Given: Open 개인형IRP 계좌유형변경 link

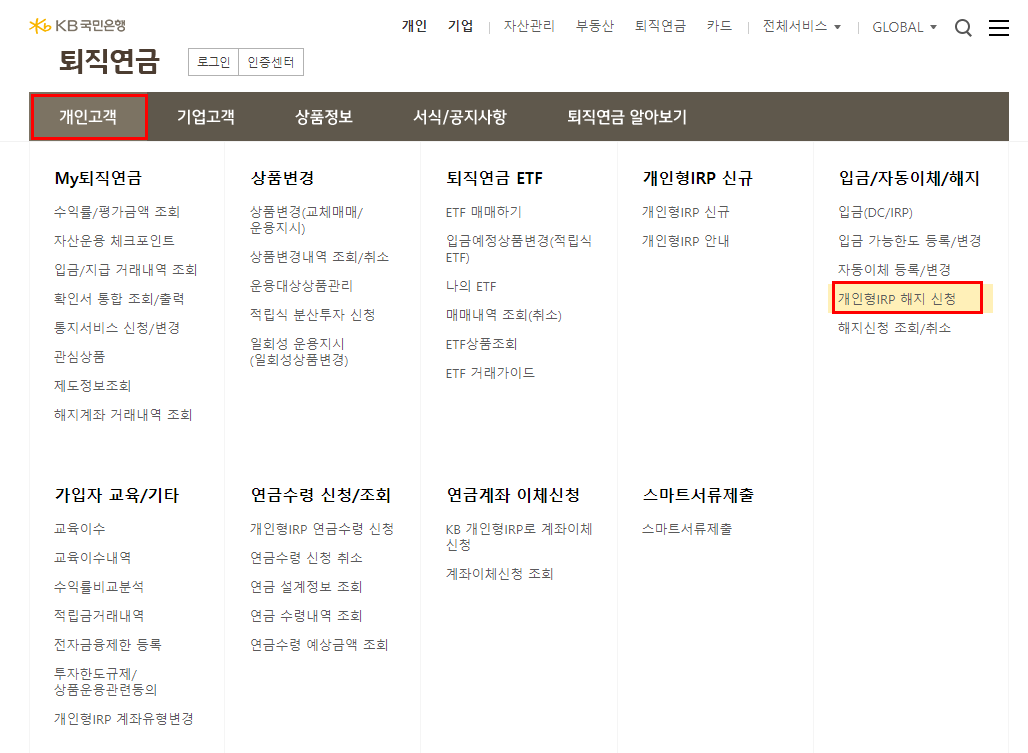Looking at the screenshot, I should click(123, 718).
